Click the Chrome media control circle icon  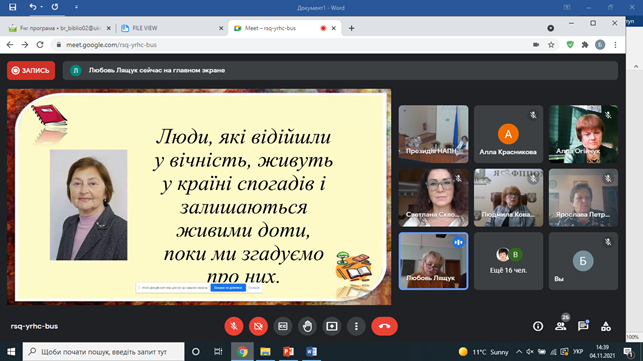pos(551,28)
